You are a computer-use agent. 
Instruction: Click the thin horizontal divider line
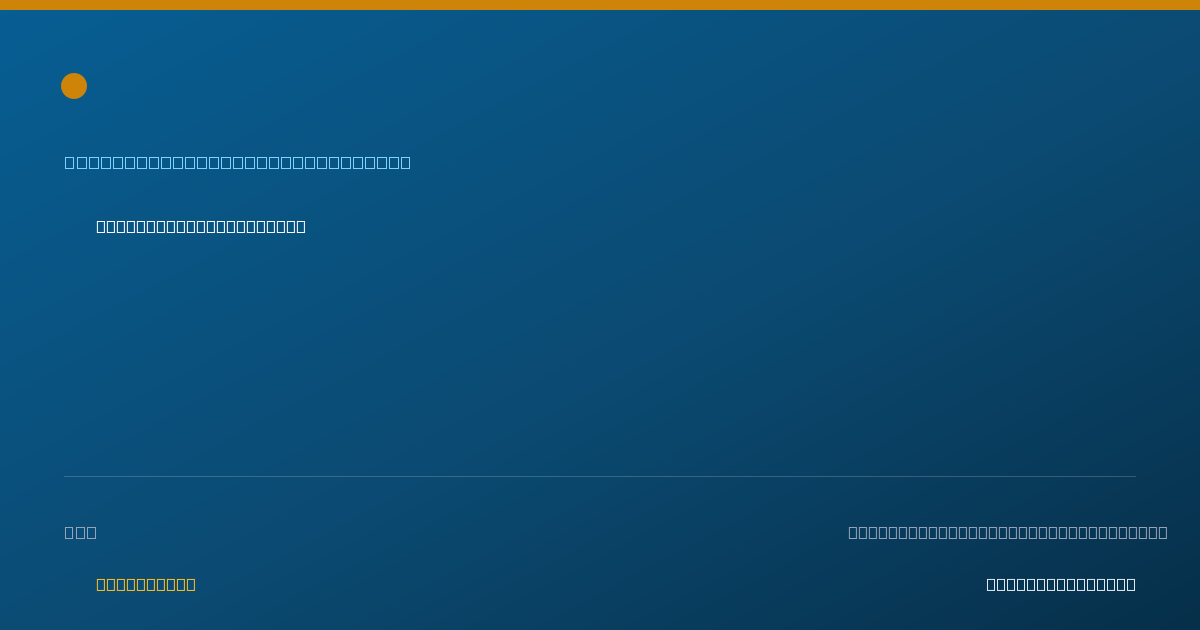point(600,476)
